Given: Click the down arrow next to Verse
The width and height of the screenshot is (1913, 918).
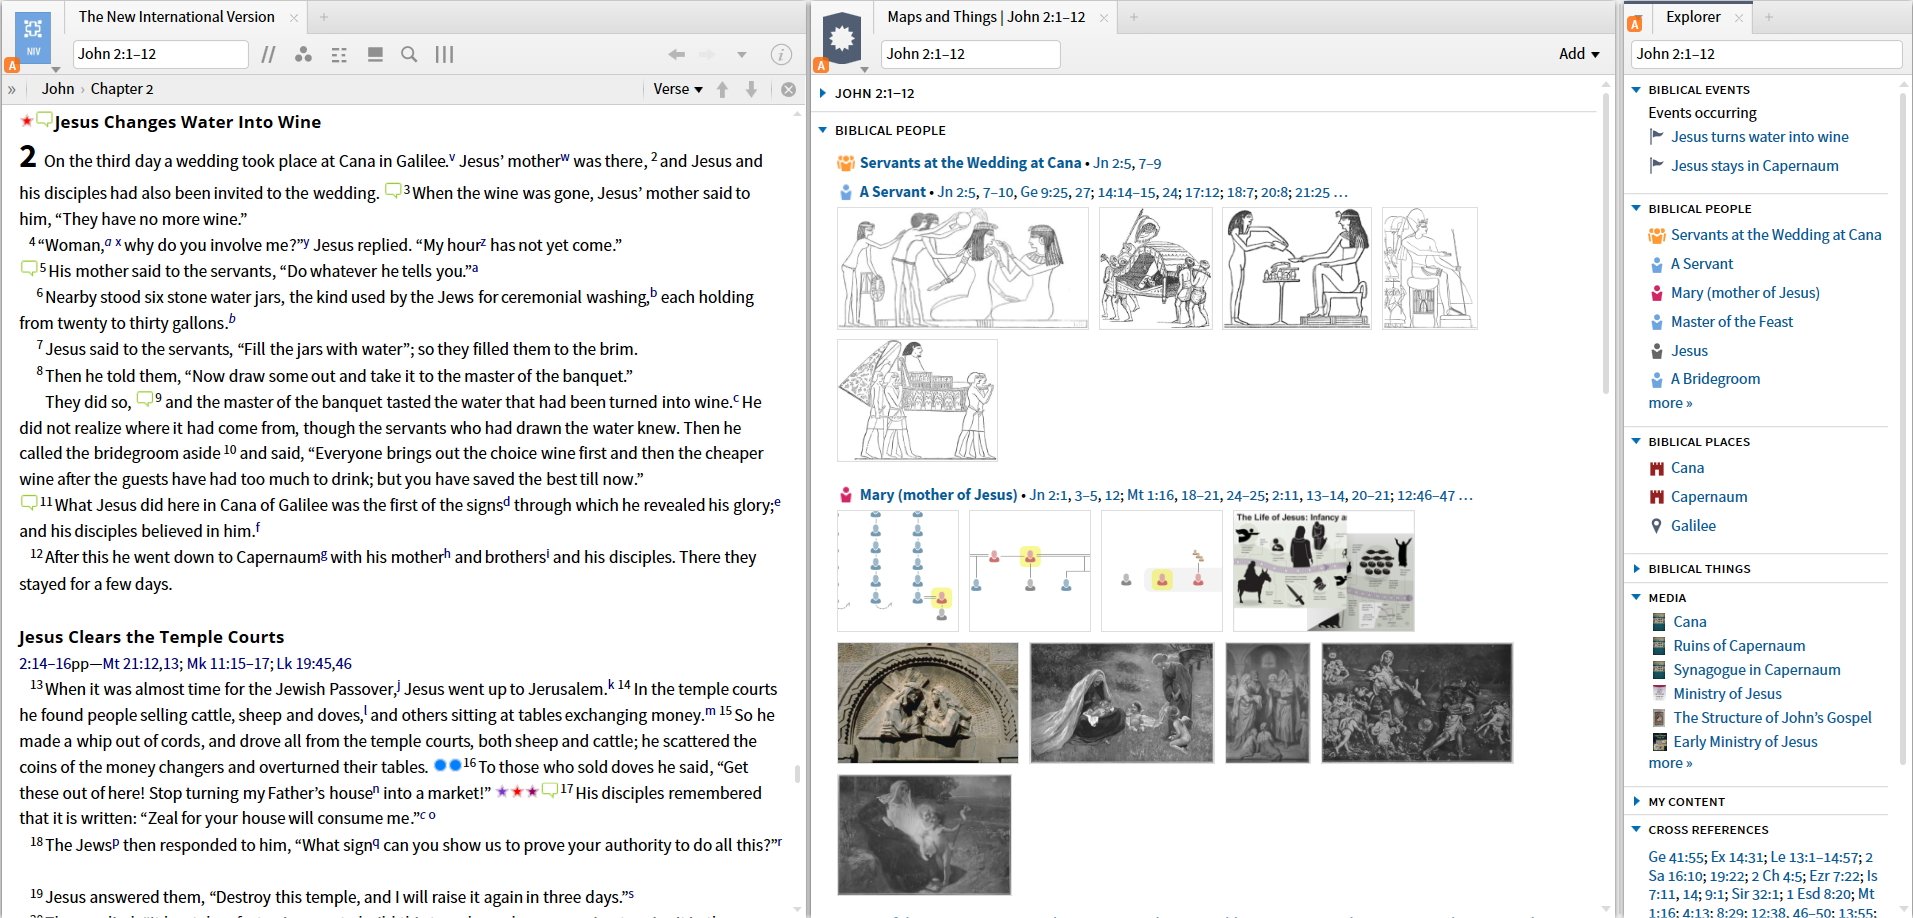Looking at the screenshot, I should 751,89.
